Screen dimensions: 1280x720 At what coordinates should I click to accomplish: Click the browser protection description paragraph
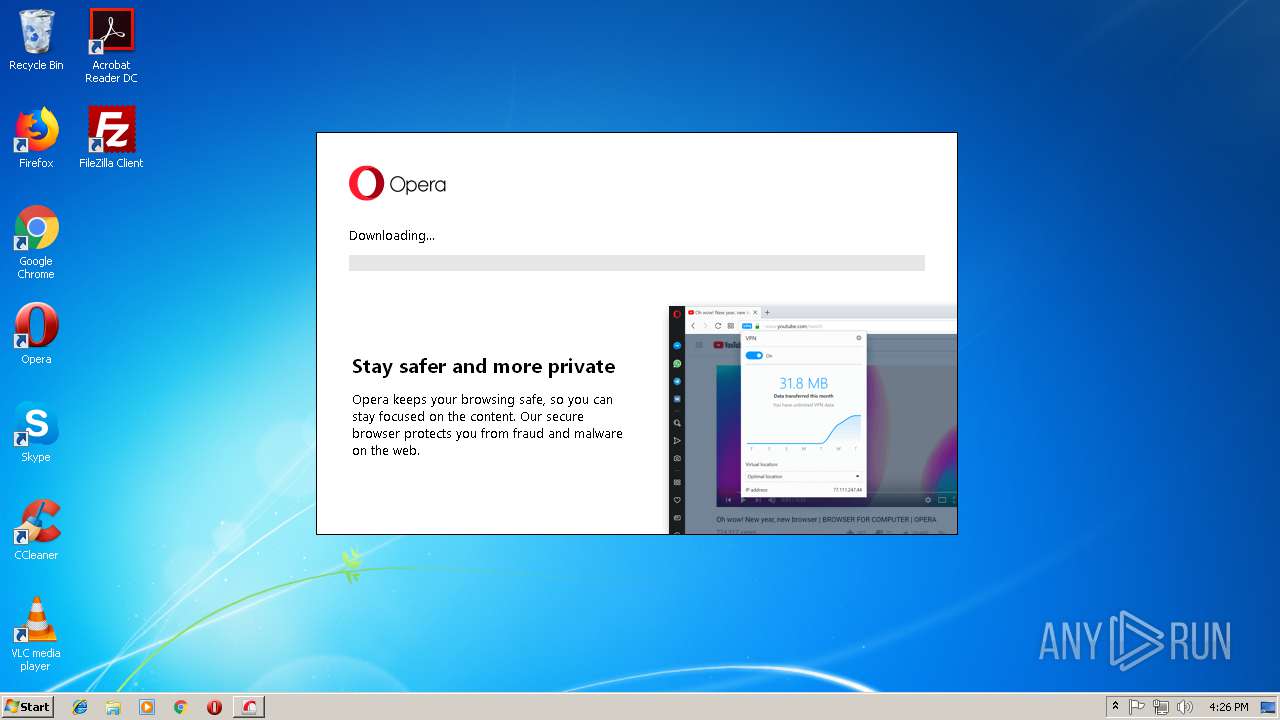[x=487, y=425]
